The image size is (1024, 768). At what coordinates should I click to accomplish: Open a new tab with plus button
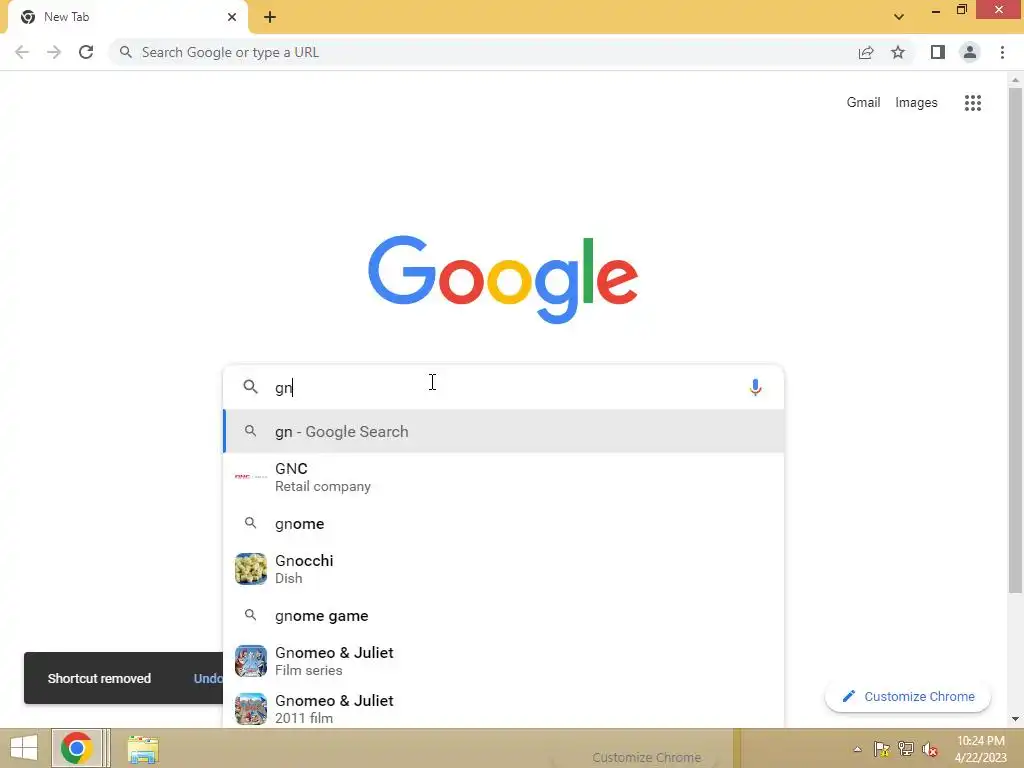click(x=270, y=17)
